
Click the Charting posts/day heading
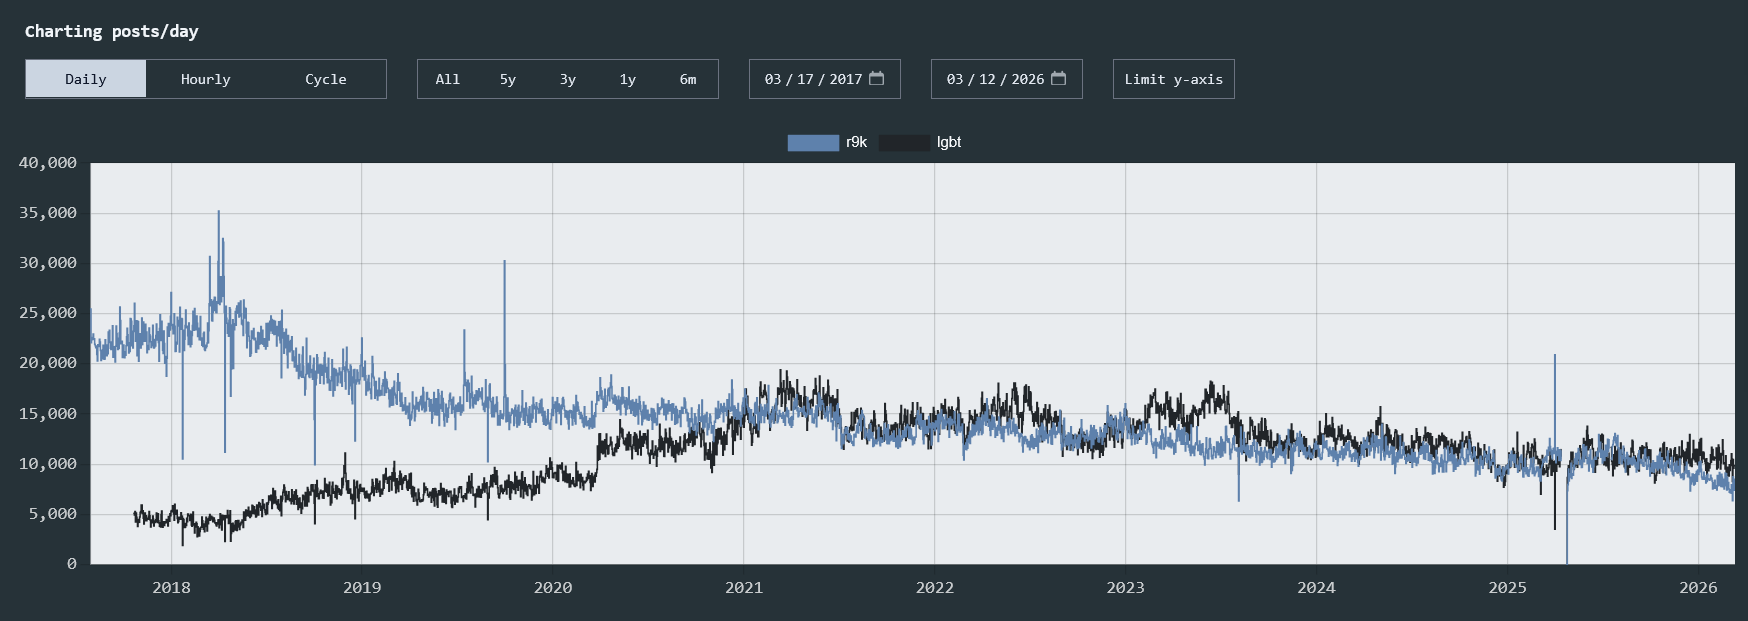click(x=112, y=31)
